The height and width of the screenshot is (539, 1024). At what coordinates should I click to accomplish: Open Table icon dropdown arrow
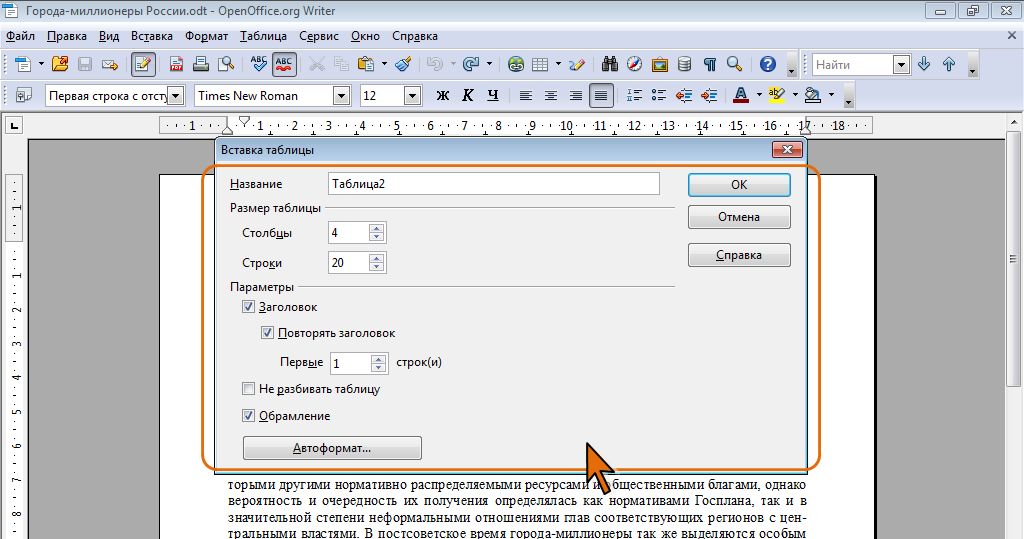[x=558, y=64]
